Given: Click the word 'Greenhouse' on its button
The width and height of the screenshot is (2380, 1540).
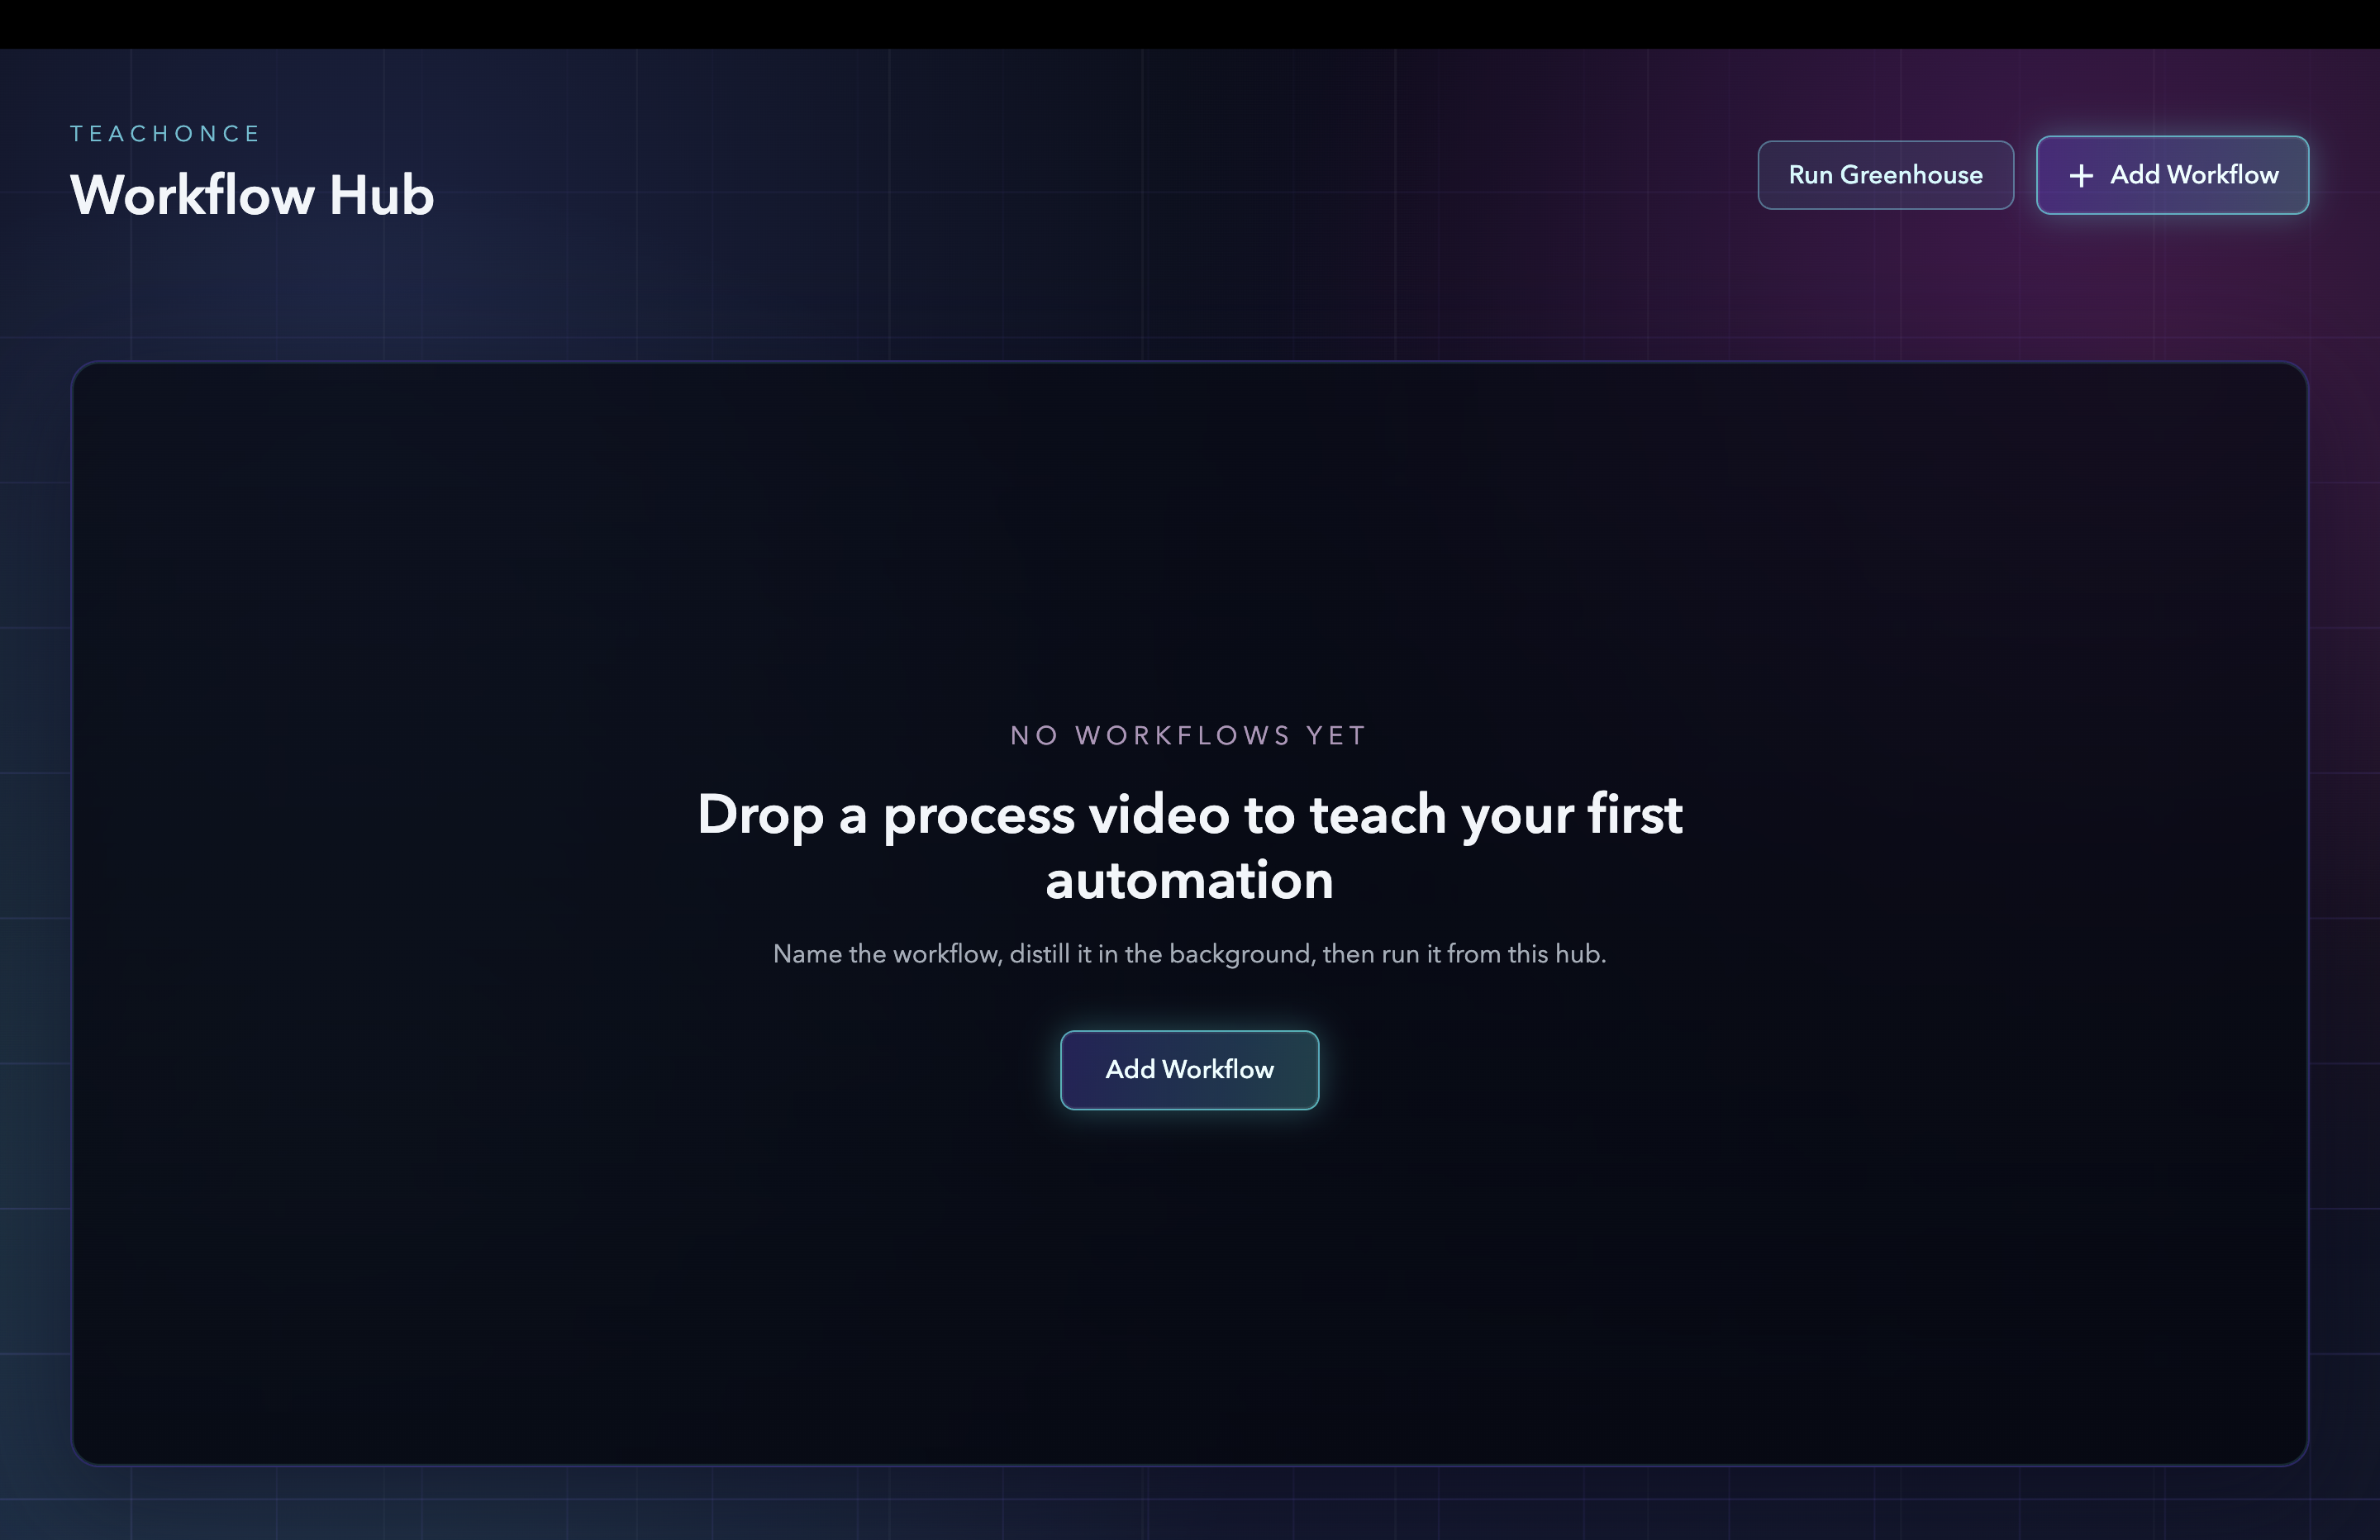Looking at the screenshot, I should (x=1911, y=175).
